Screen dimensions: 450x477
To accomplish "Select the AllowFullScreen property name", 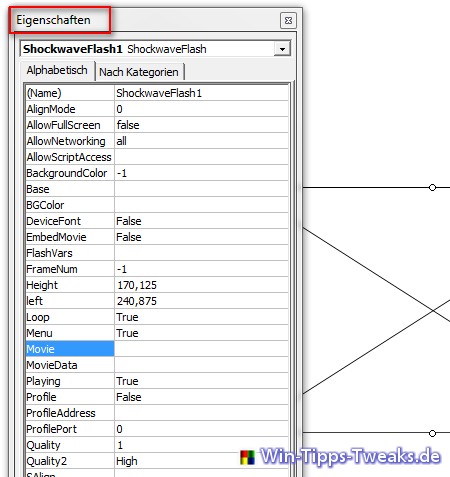I will pyautogui.click(x=70, y=125).
